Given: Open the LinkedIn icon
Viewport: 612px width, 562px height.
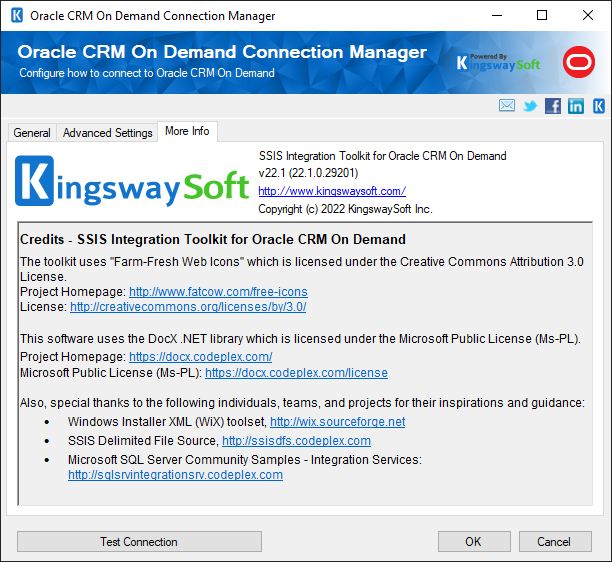Looking at the screenshot, I should click(576, 106).
